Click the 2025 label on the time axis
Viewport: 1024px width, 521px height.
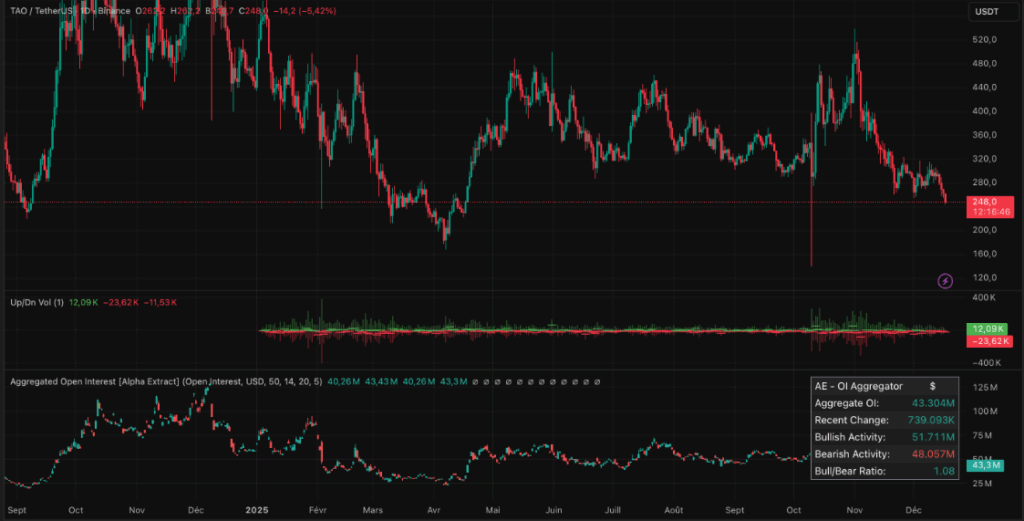coord(257,510)
